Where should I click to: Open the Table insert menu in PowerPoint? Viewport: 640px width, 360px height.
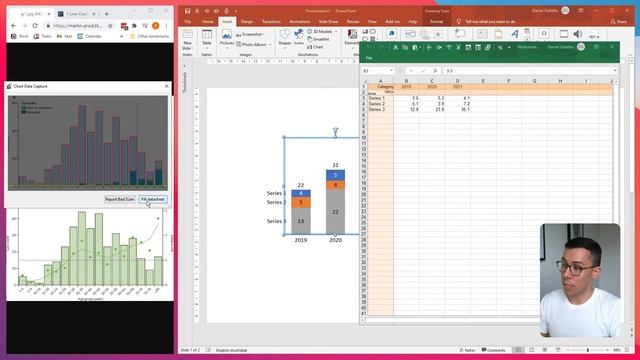tap(207, 38)
